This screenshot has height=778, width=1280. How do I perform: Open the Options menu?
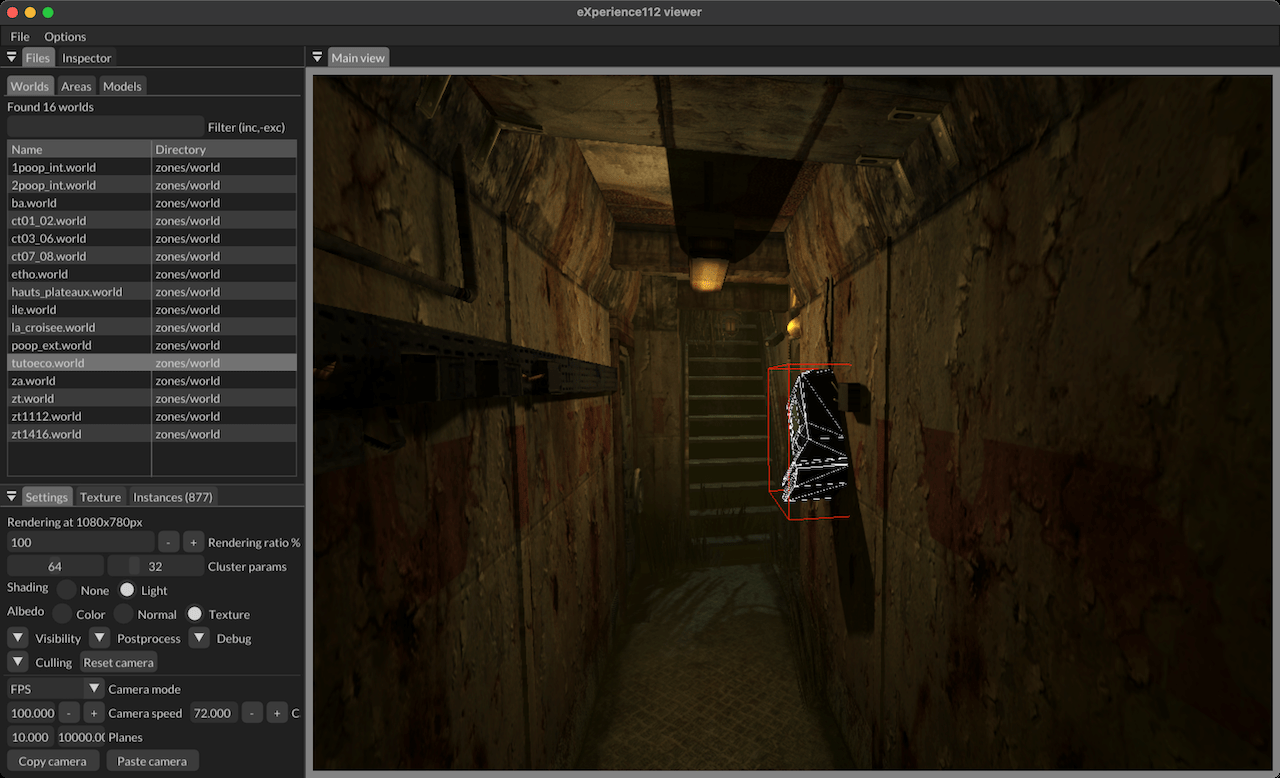click(65, 36)
